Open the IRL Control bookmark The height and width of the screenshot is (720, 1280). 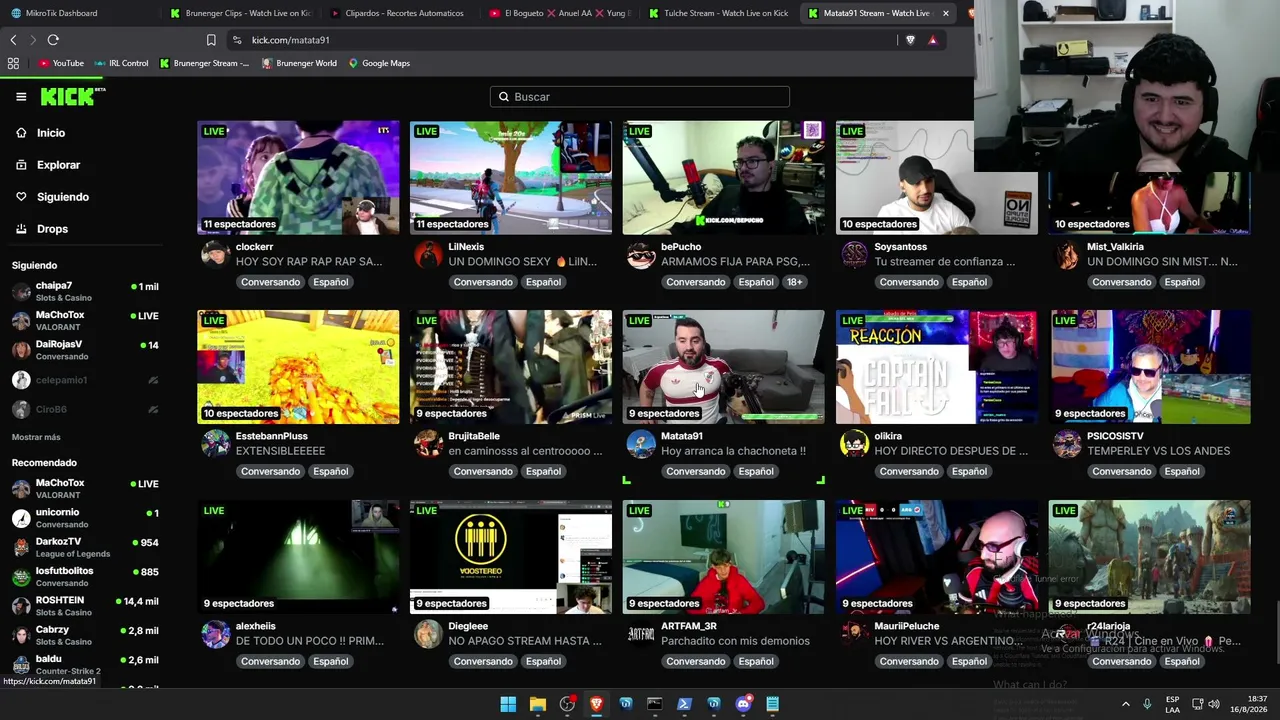pos(121,63)
